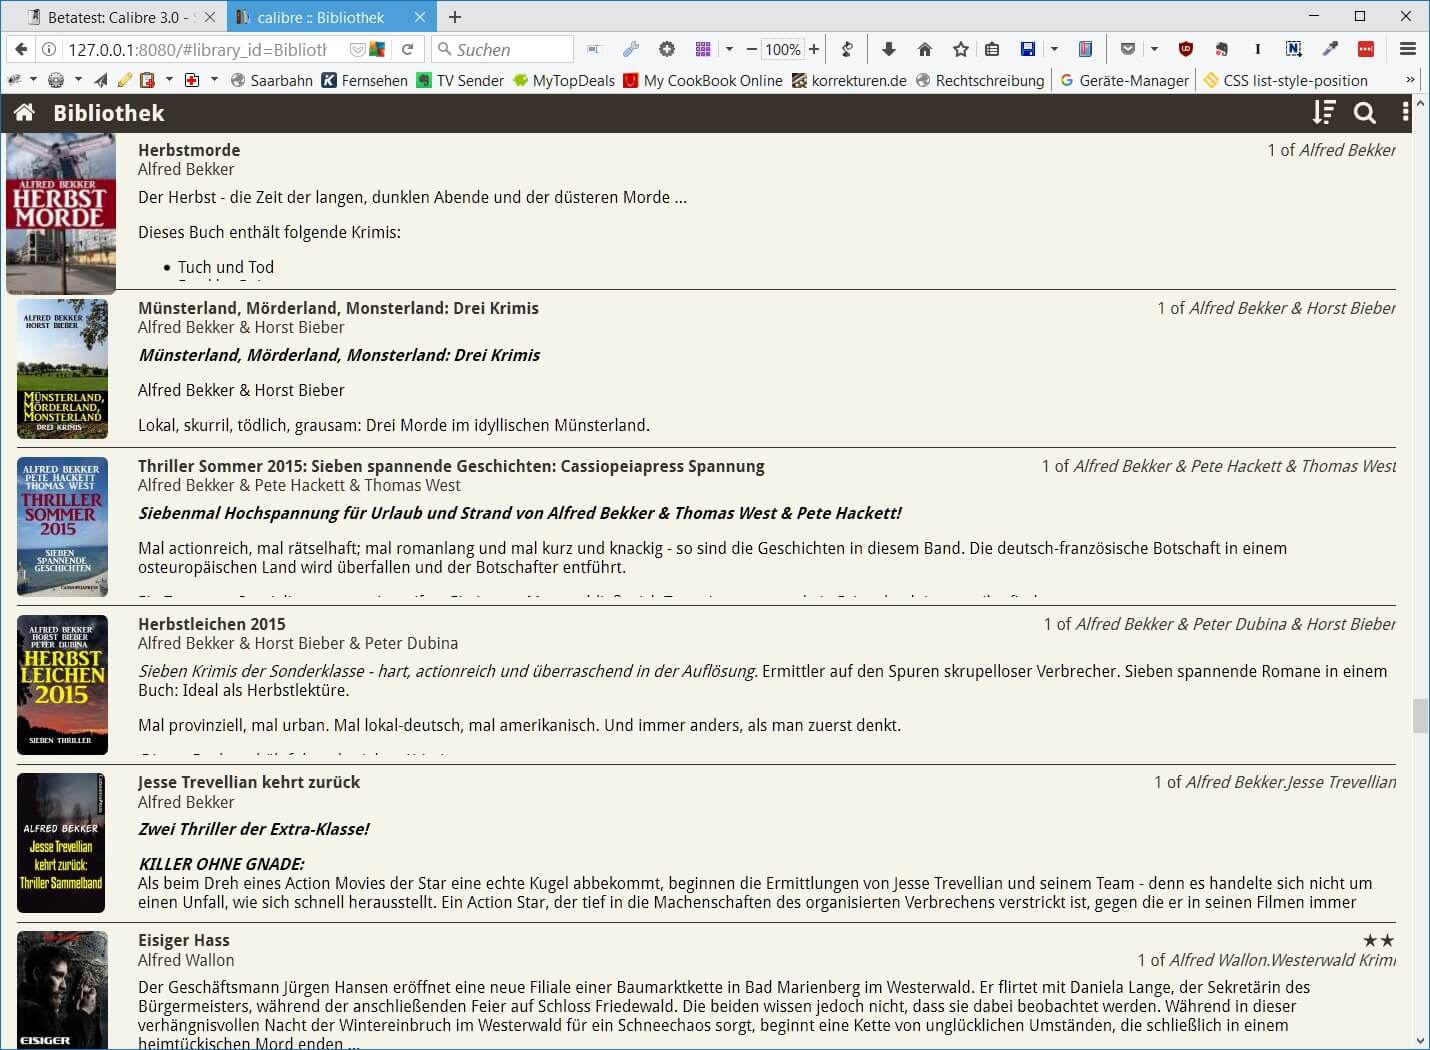The width and height of the screenshot is (1430, 1050).
Task: Open My CookBook Online bookmark
Action: tap(703, 80)
